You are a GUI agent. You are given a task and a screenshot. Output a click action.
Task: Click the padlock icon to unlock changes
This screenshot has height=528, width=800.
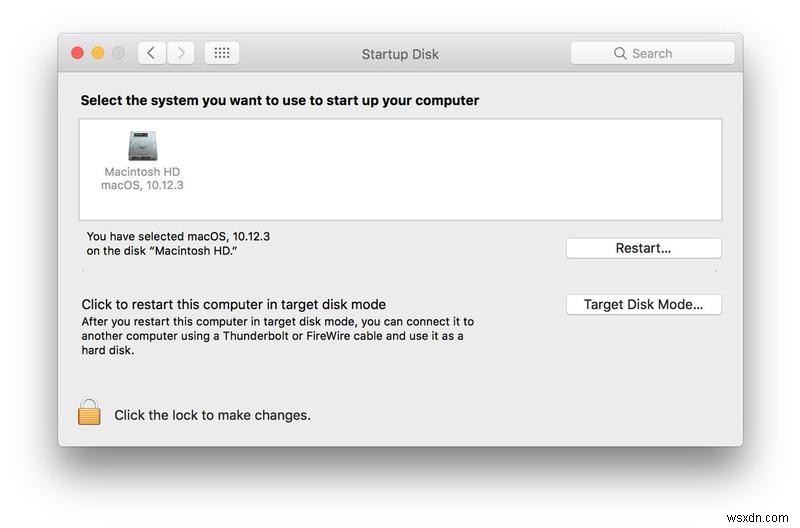90,411
